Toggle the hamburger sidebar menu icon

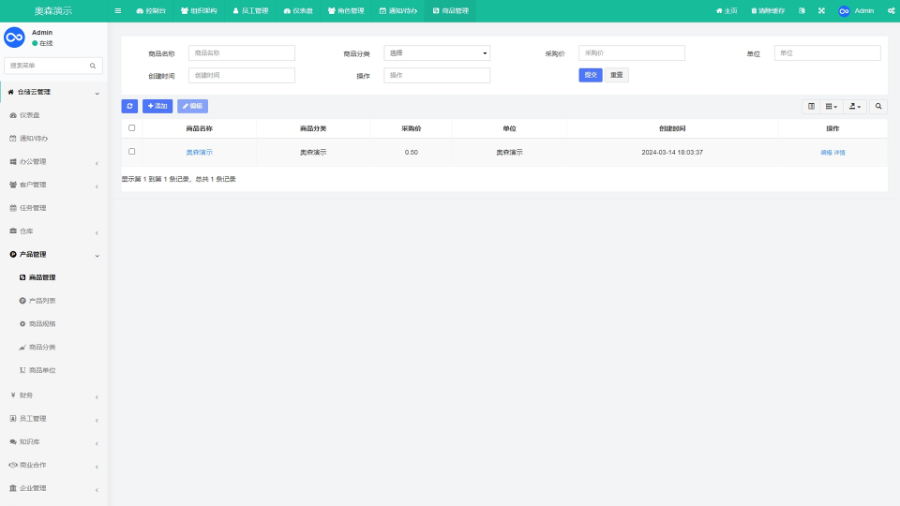click(x=118, y=11)
